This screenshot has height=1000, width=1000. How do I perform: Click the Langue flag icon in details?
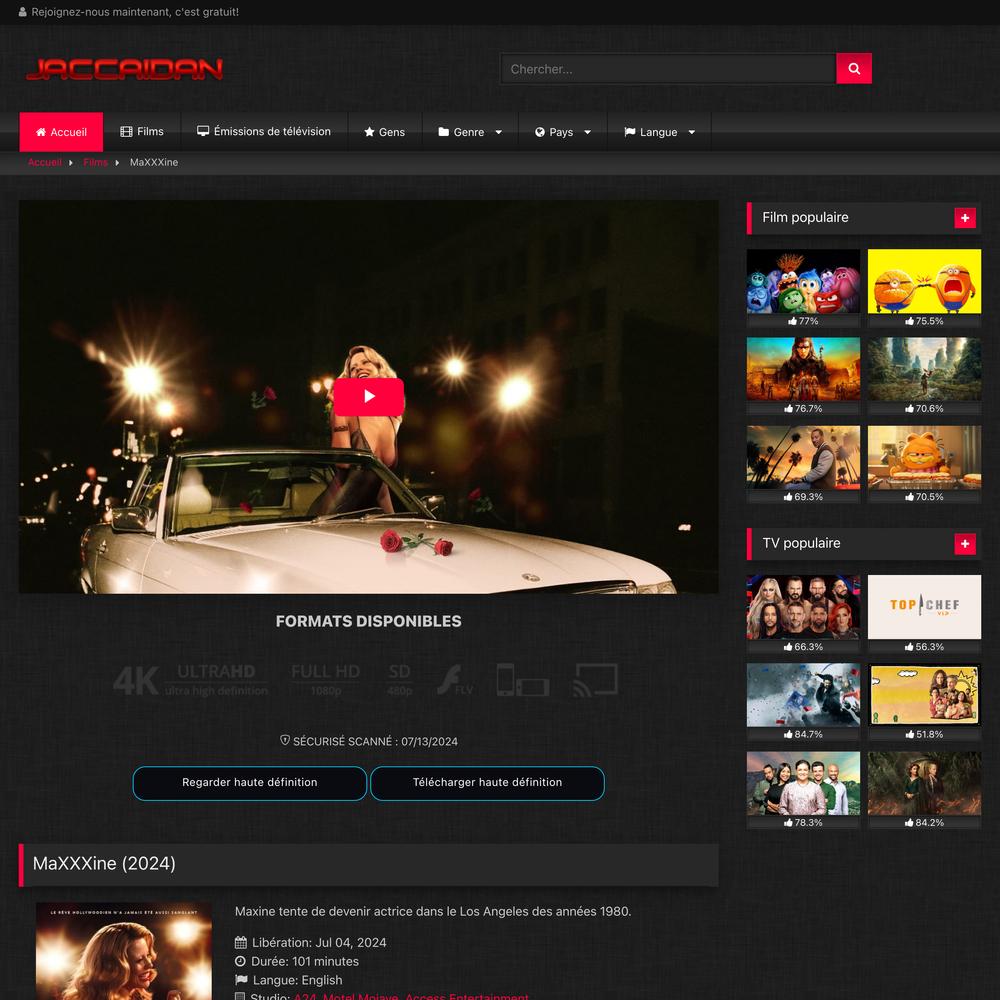[x=241, y=980]
